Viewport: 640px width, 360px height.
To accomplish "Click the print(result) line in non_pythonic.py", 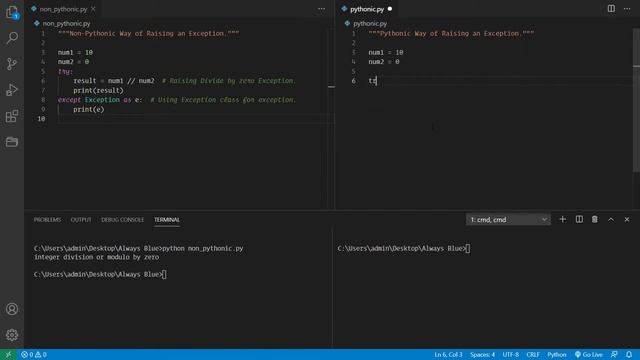I will 98,90.
